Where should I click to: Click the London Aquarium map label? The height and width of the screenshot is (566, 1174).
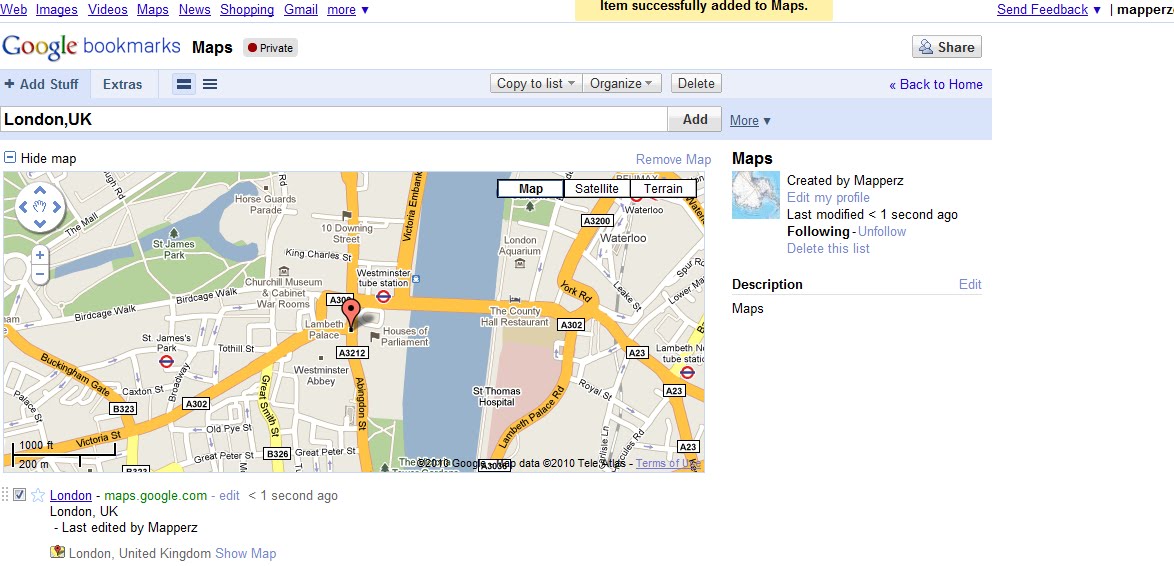520,246
